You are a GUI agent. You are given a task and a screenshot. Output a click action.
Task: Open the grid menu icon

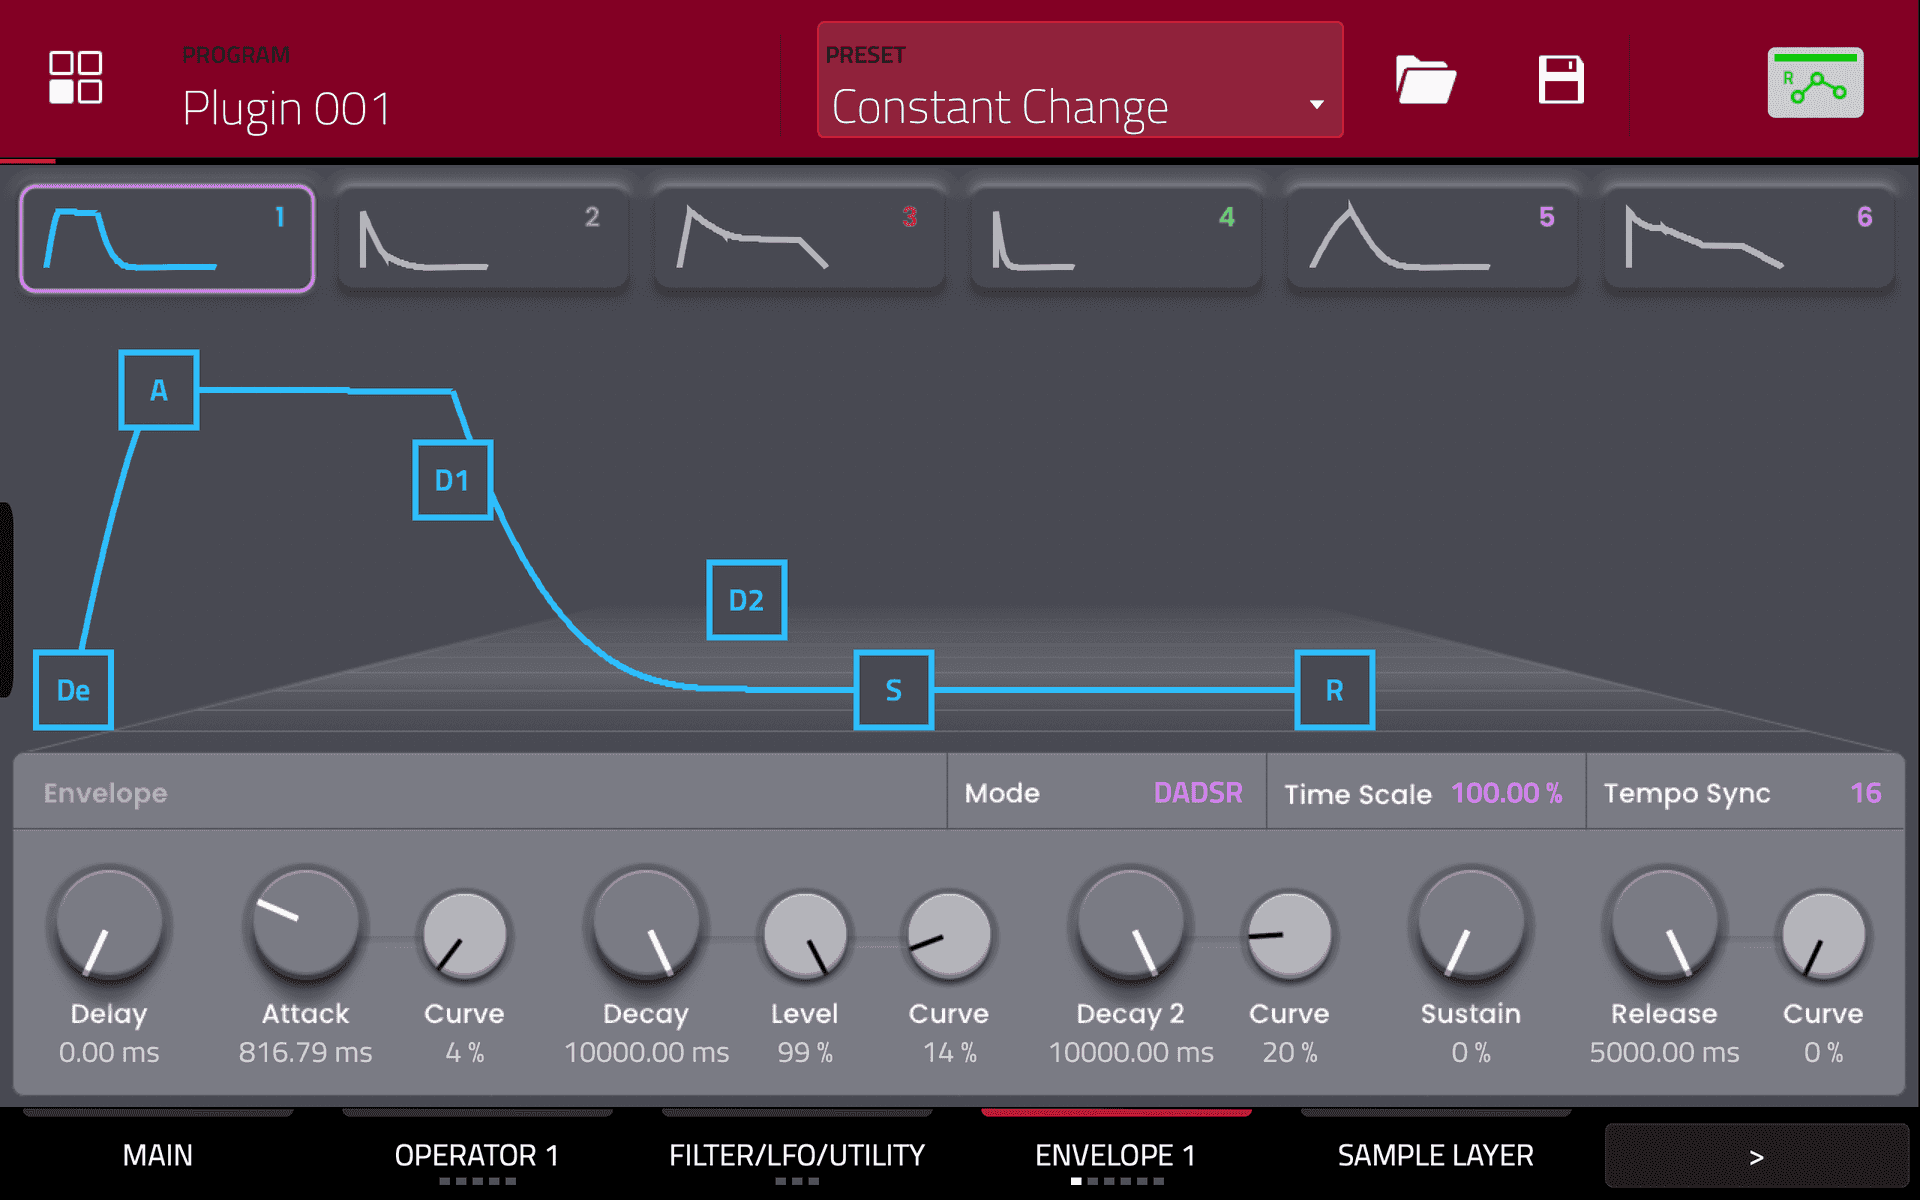76,78
